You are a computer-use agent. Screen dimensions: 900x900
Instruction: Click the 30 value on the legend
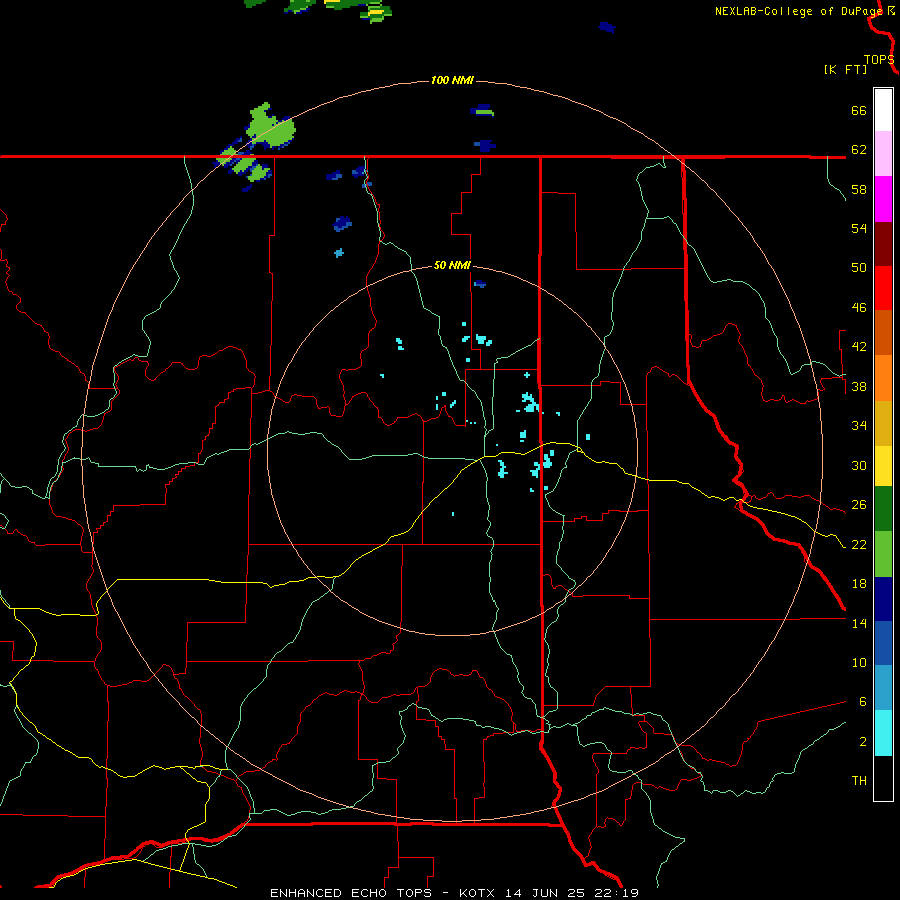point(859,465)
